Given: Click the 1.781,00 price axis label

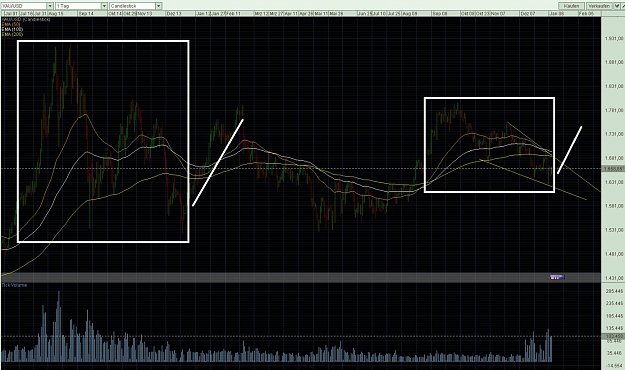Looking at the screenshot, I should pos(614,110).
